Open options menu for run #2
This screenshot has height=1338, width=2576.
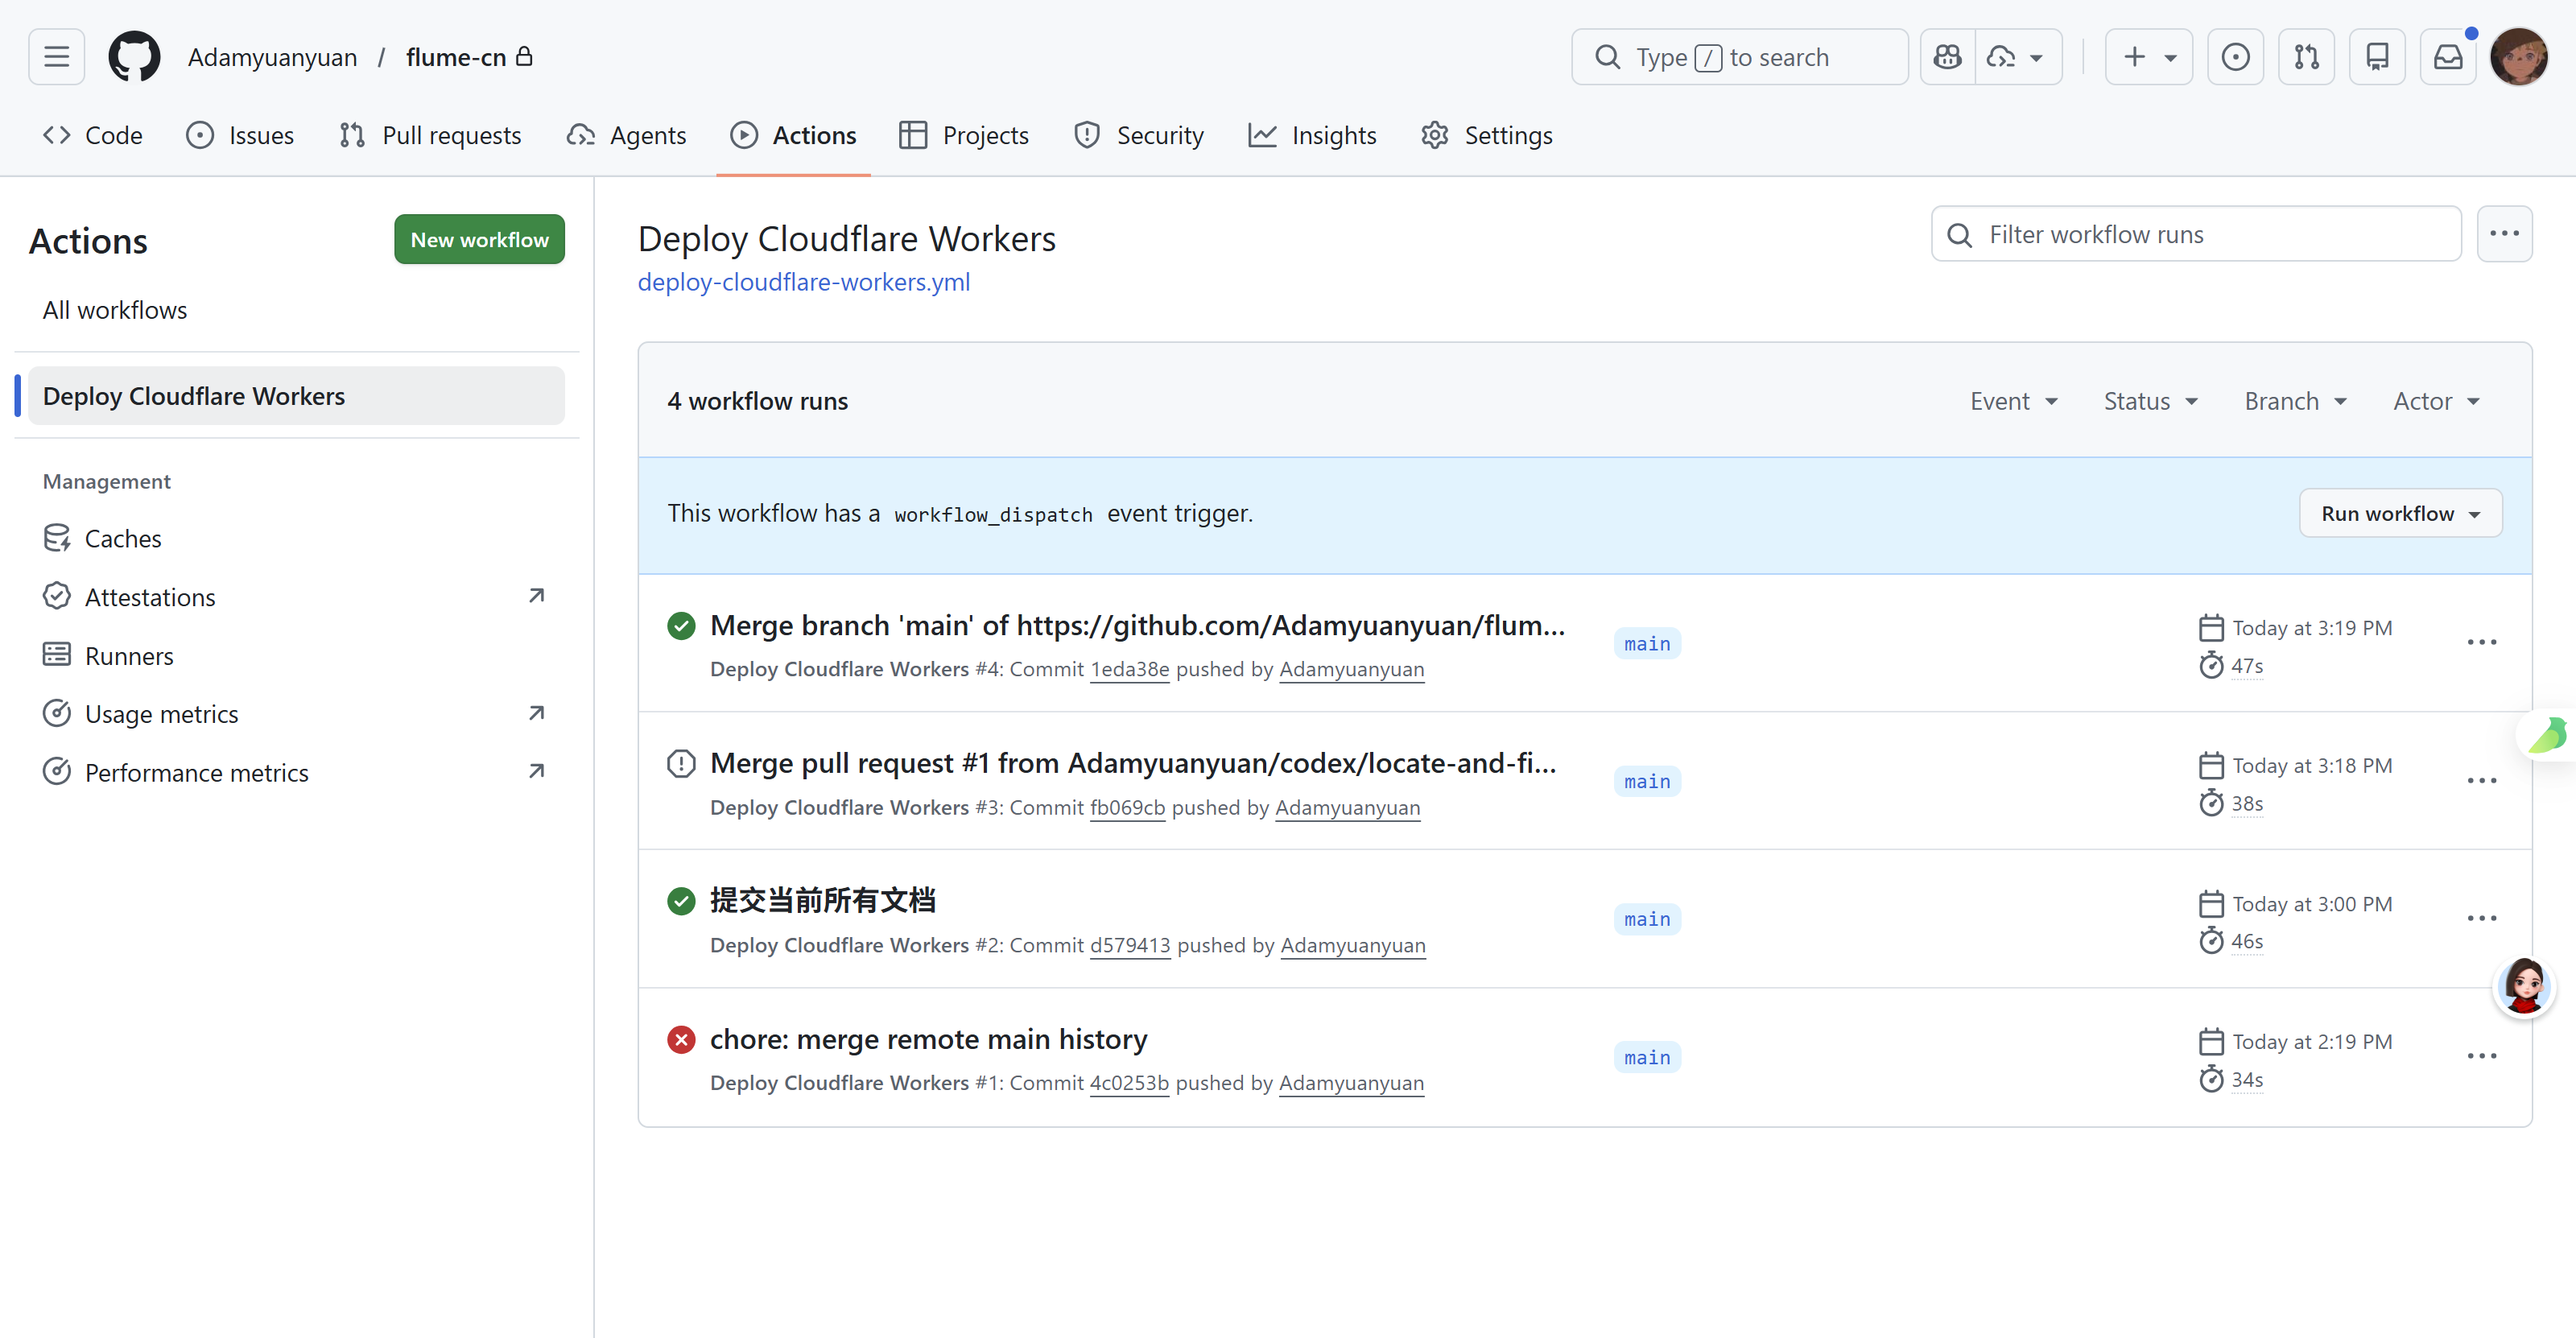[2482, 918]
